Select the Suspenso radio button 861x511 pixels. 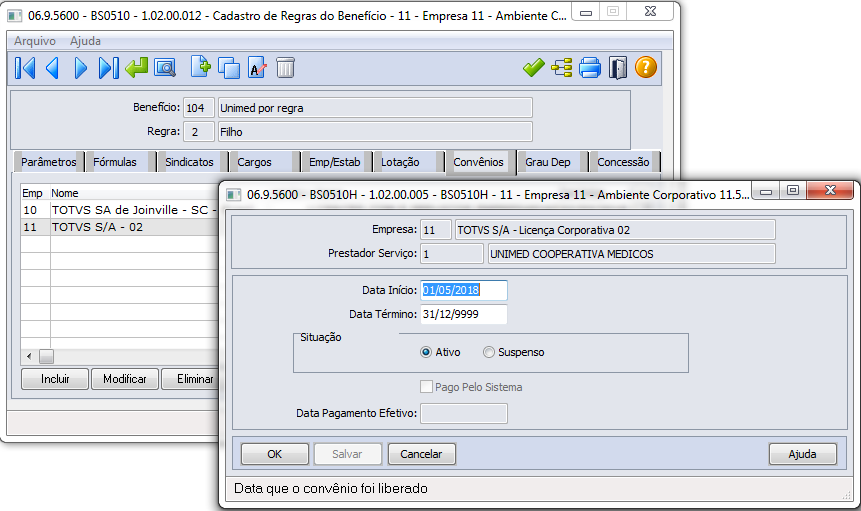click(x=489, y=352)
